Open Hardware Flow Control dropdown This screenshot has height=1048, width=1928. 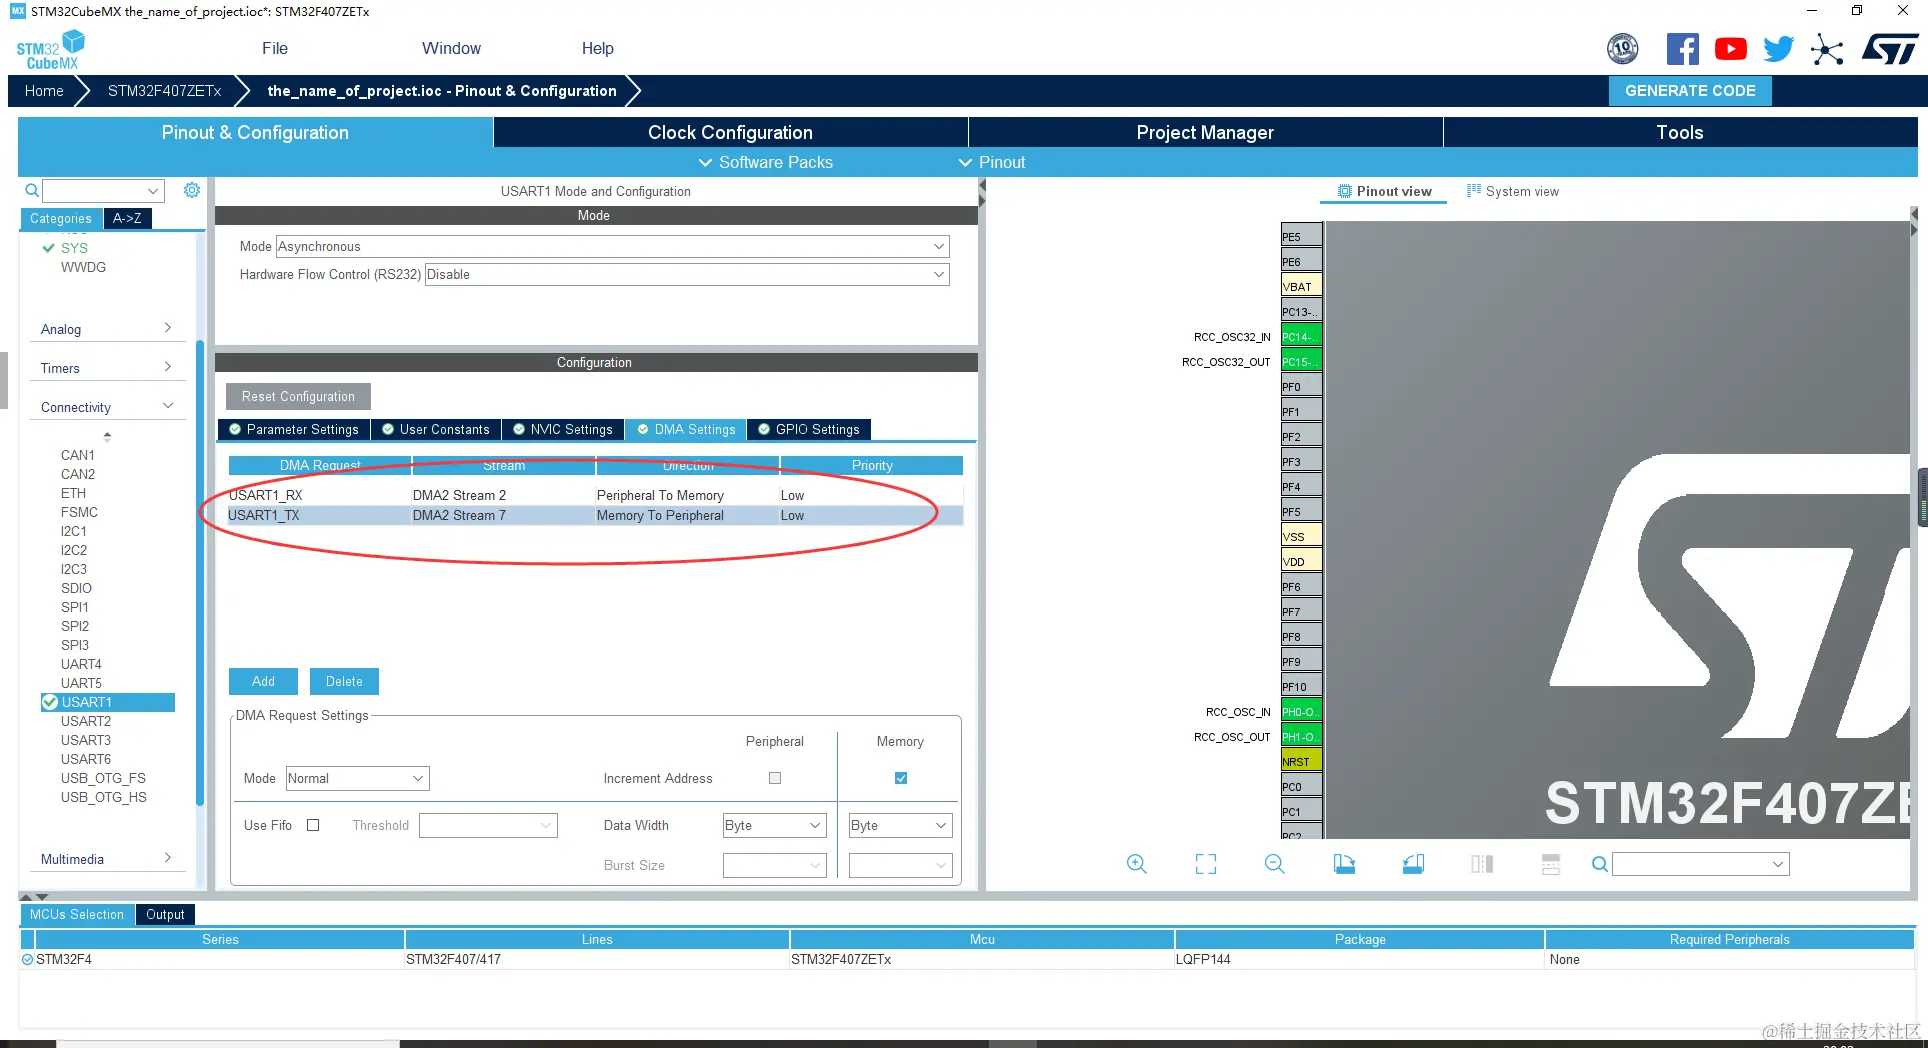pyautogui.click(x=687, y=274)
